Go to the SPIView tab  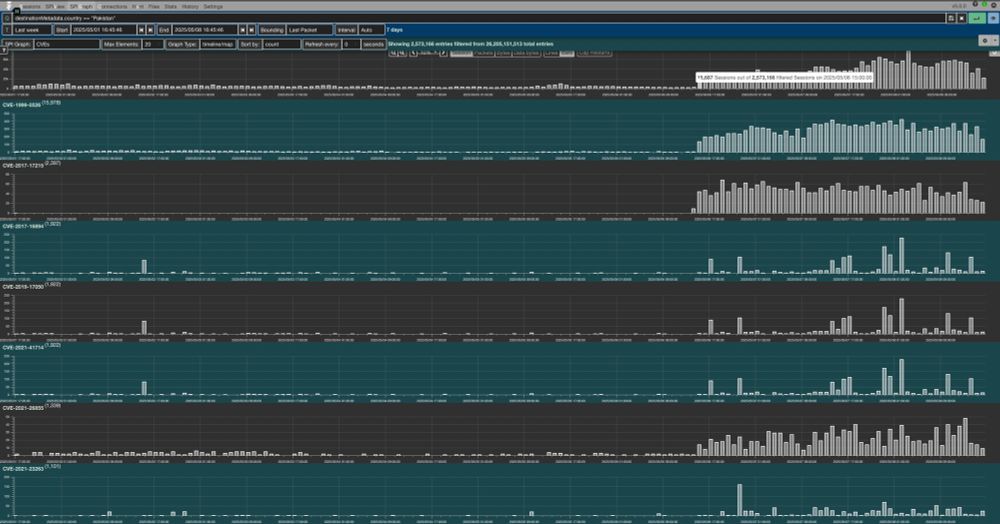click(55, 6)
